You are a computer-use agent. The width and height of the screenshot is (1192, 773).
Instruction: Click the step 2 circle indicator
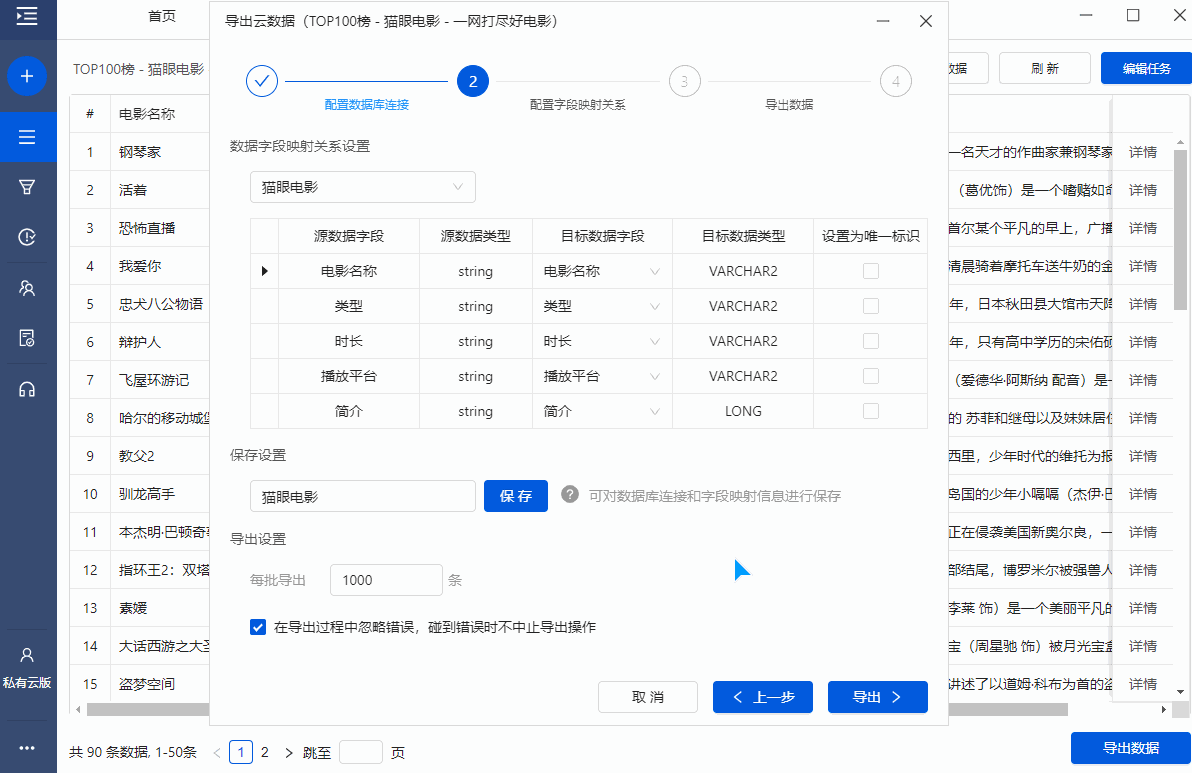click(x=473, y=81)
